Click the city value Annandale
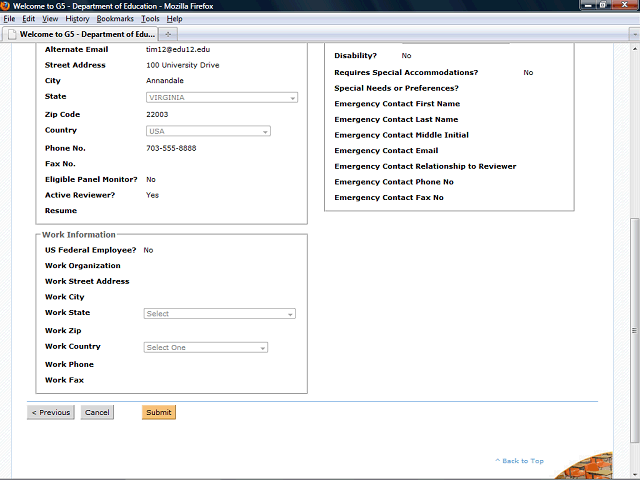 pyautogui.click(x=165, y=81)
